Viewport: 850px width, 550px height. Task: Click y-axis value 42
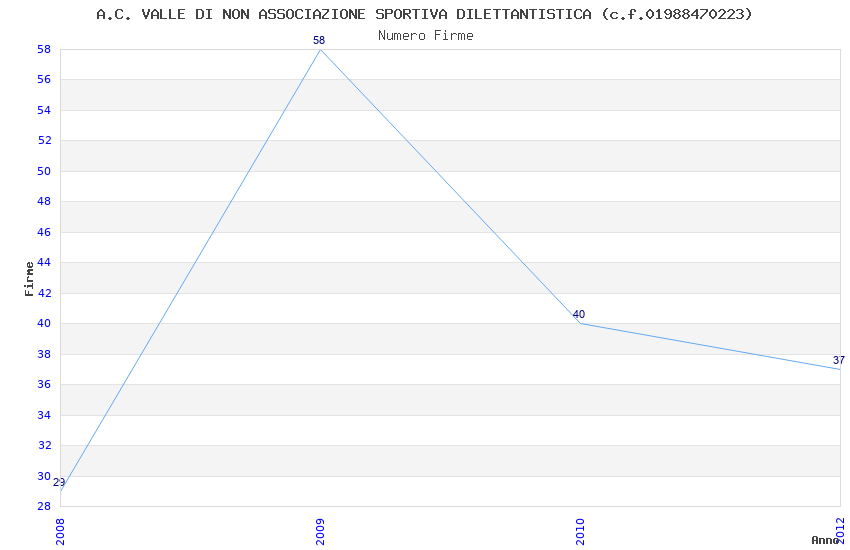[44, 293]
